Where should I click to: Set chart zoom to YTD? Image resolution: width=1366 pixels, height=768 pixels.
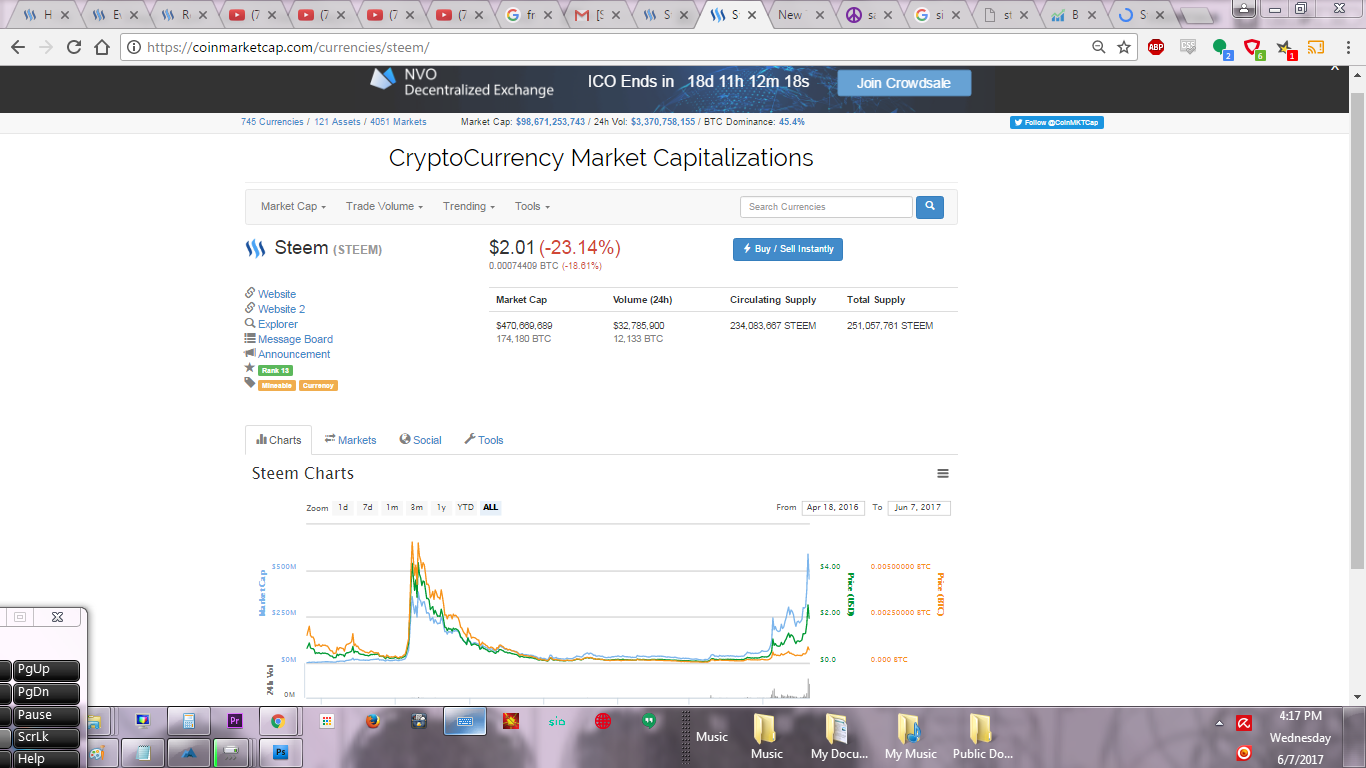[x=466, y=508]
